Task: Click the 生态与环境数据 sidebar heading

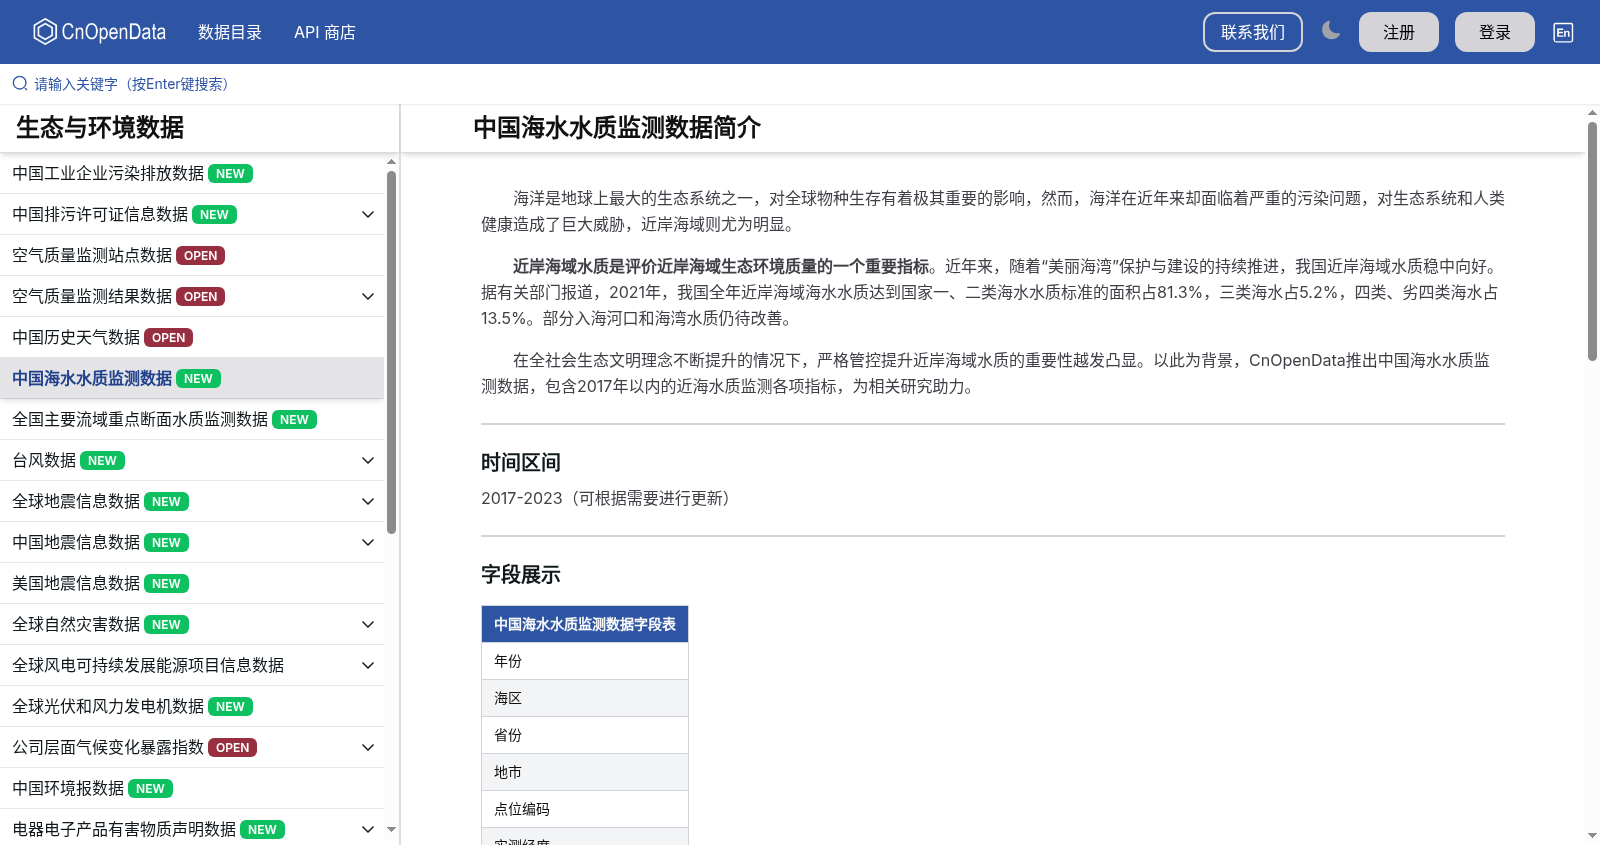Action: tap(100, 128)
